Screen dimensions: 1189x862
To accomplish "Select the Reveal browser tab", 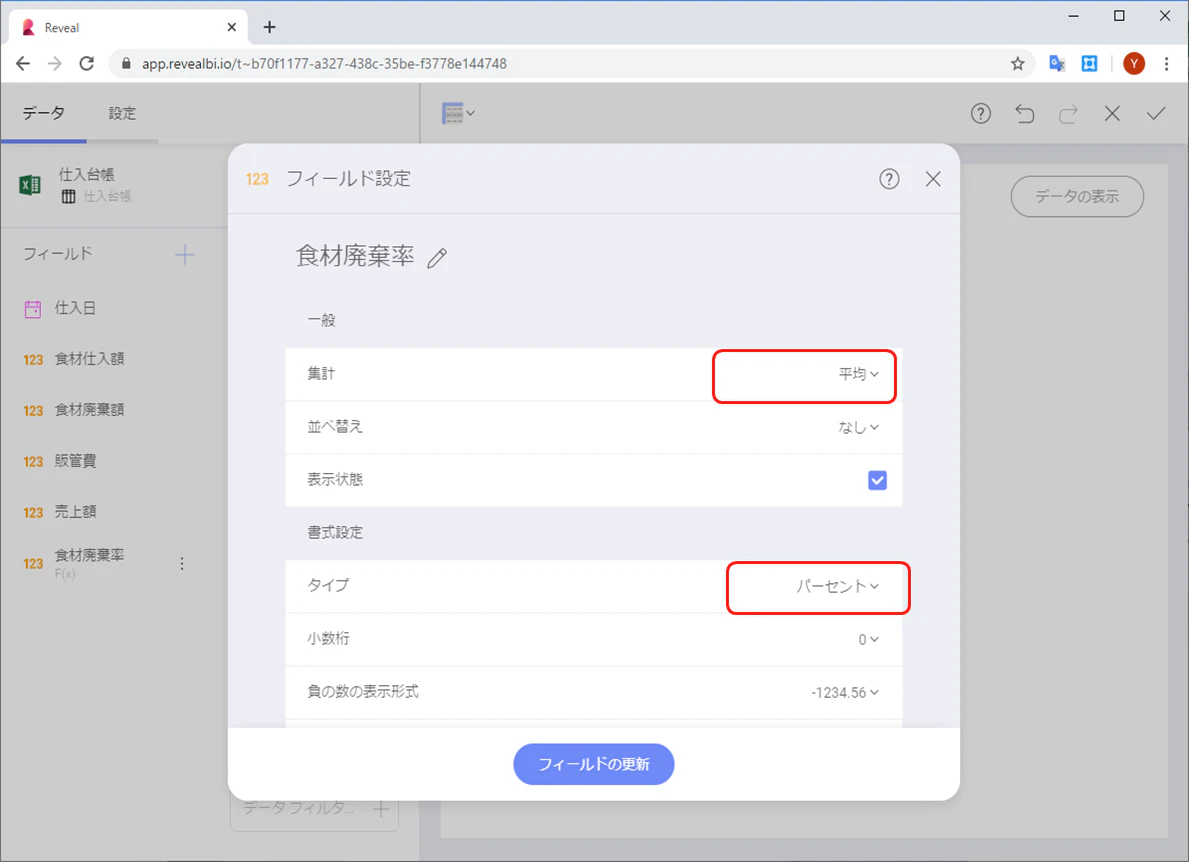I will (x=129, y=27).
